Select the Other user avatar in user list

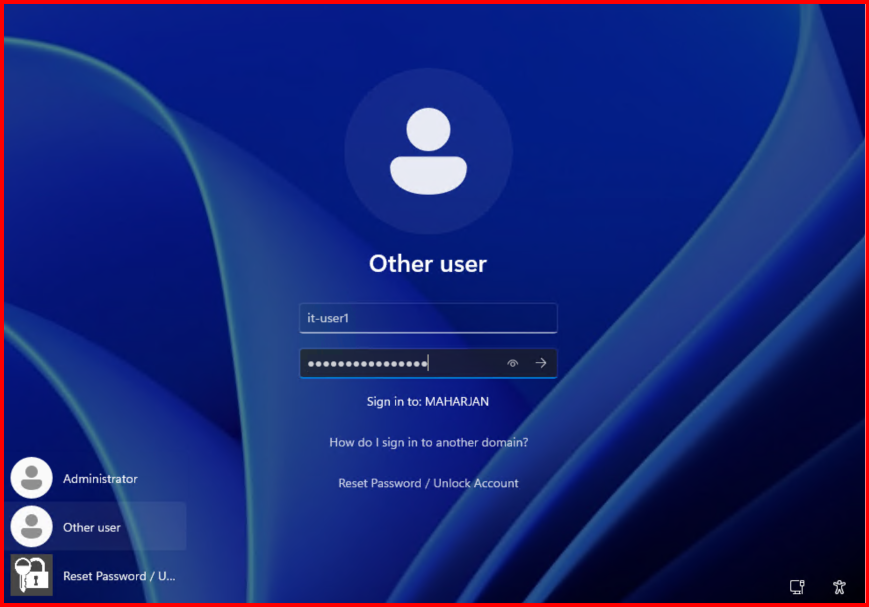31,527
